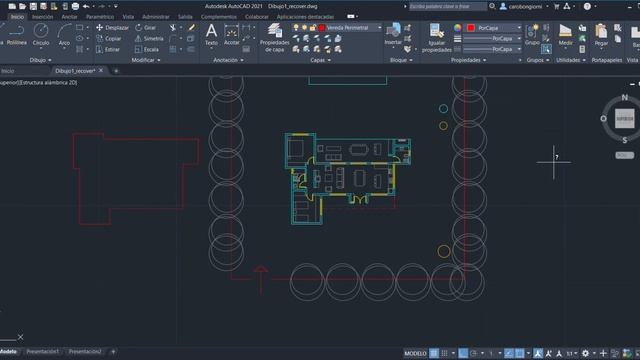640x360 pixels.
Task: Click the red layer color swatch
Action: pos(322,28)
